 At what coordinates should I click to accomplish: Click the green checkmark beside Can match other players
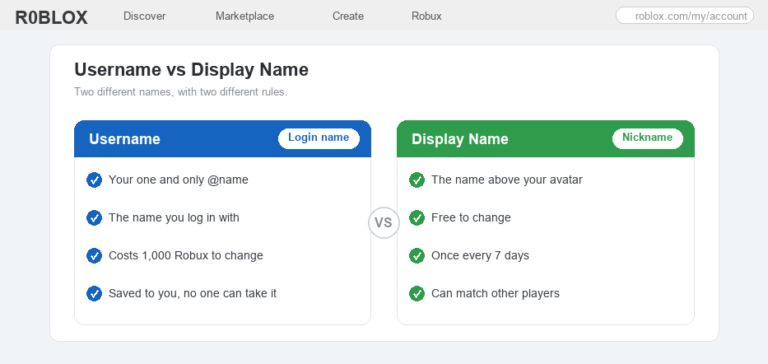[417, 294]
